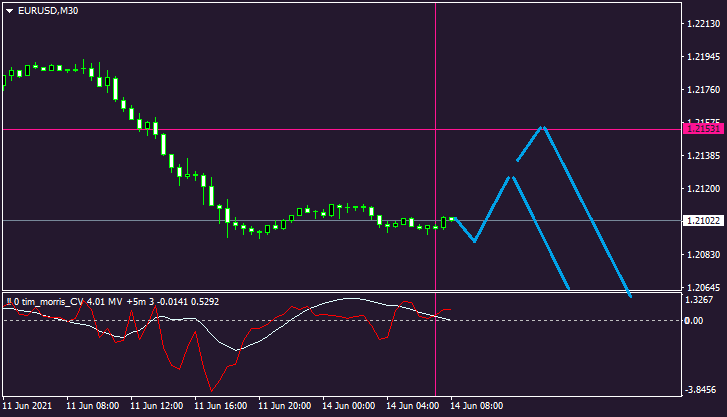Click the 0.00 indicator scale value

point(693,320)
